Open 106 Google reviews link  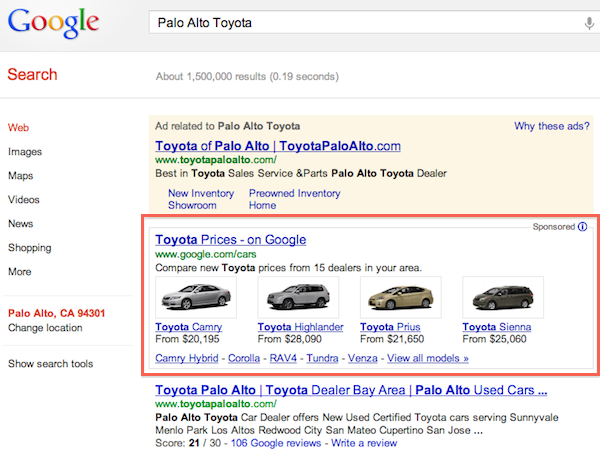click(276, 443)
